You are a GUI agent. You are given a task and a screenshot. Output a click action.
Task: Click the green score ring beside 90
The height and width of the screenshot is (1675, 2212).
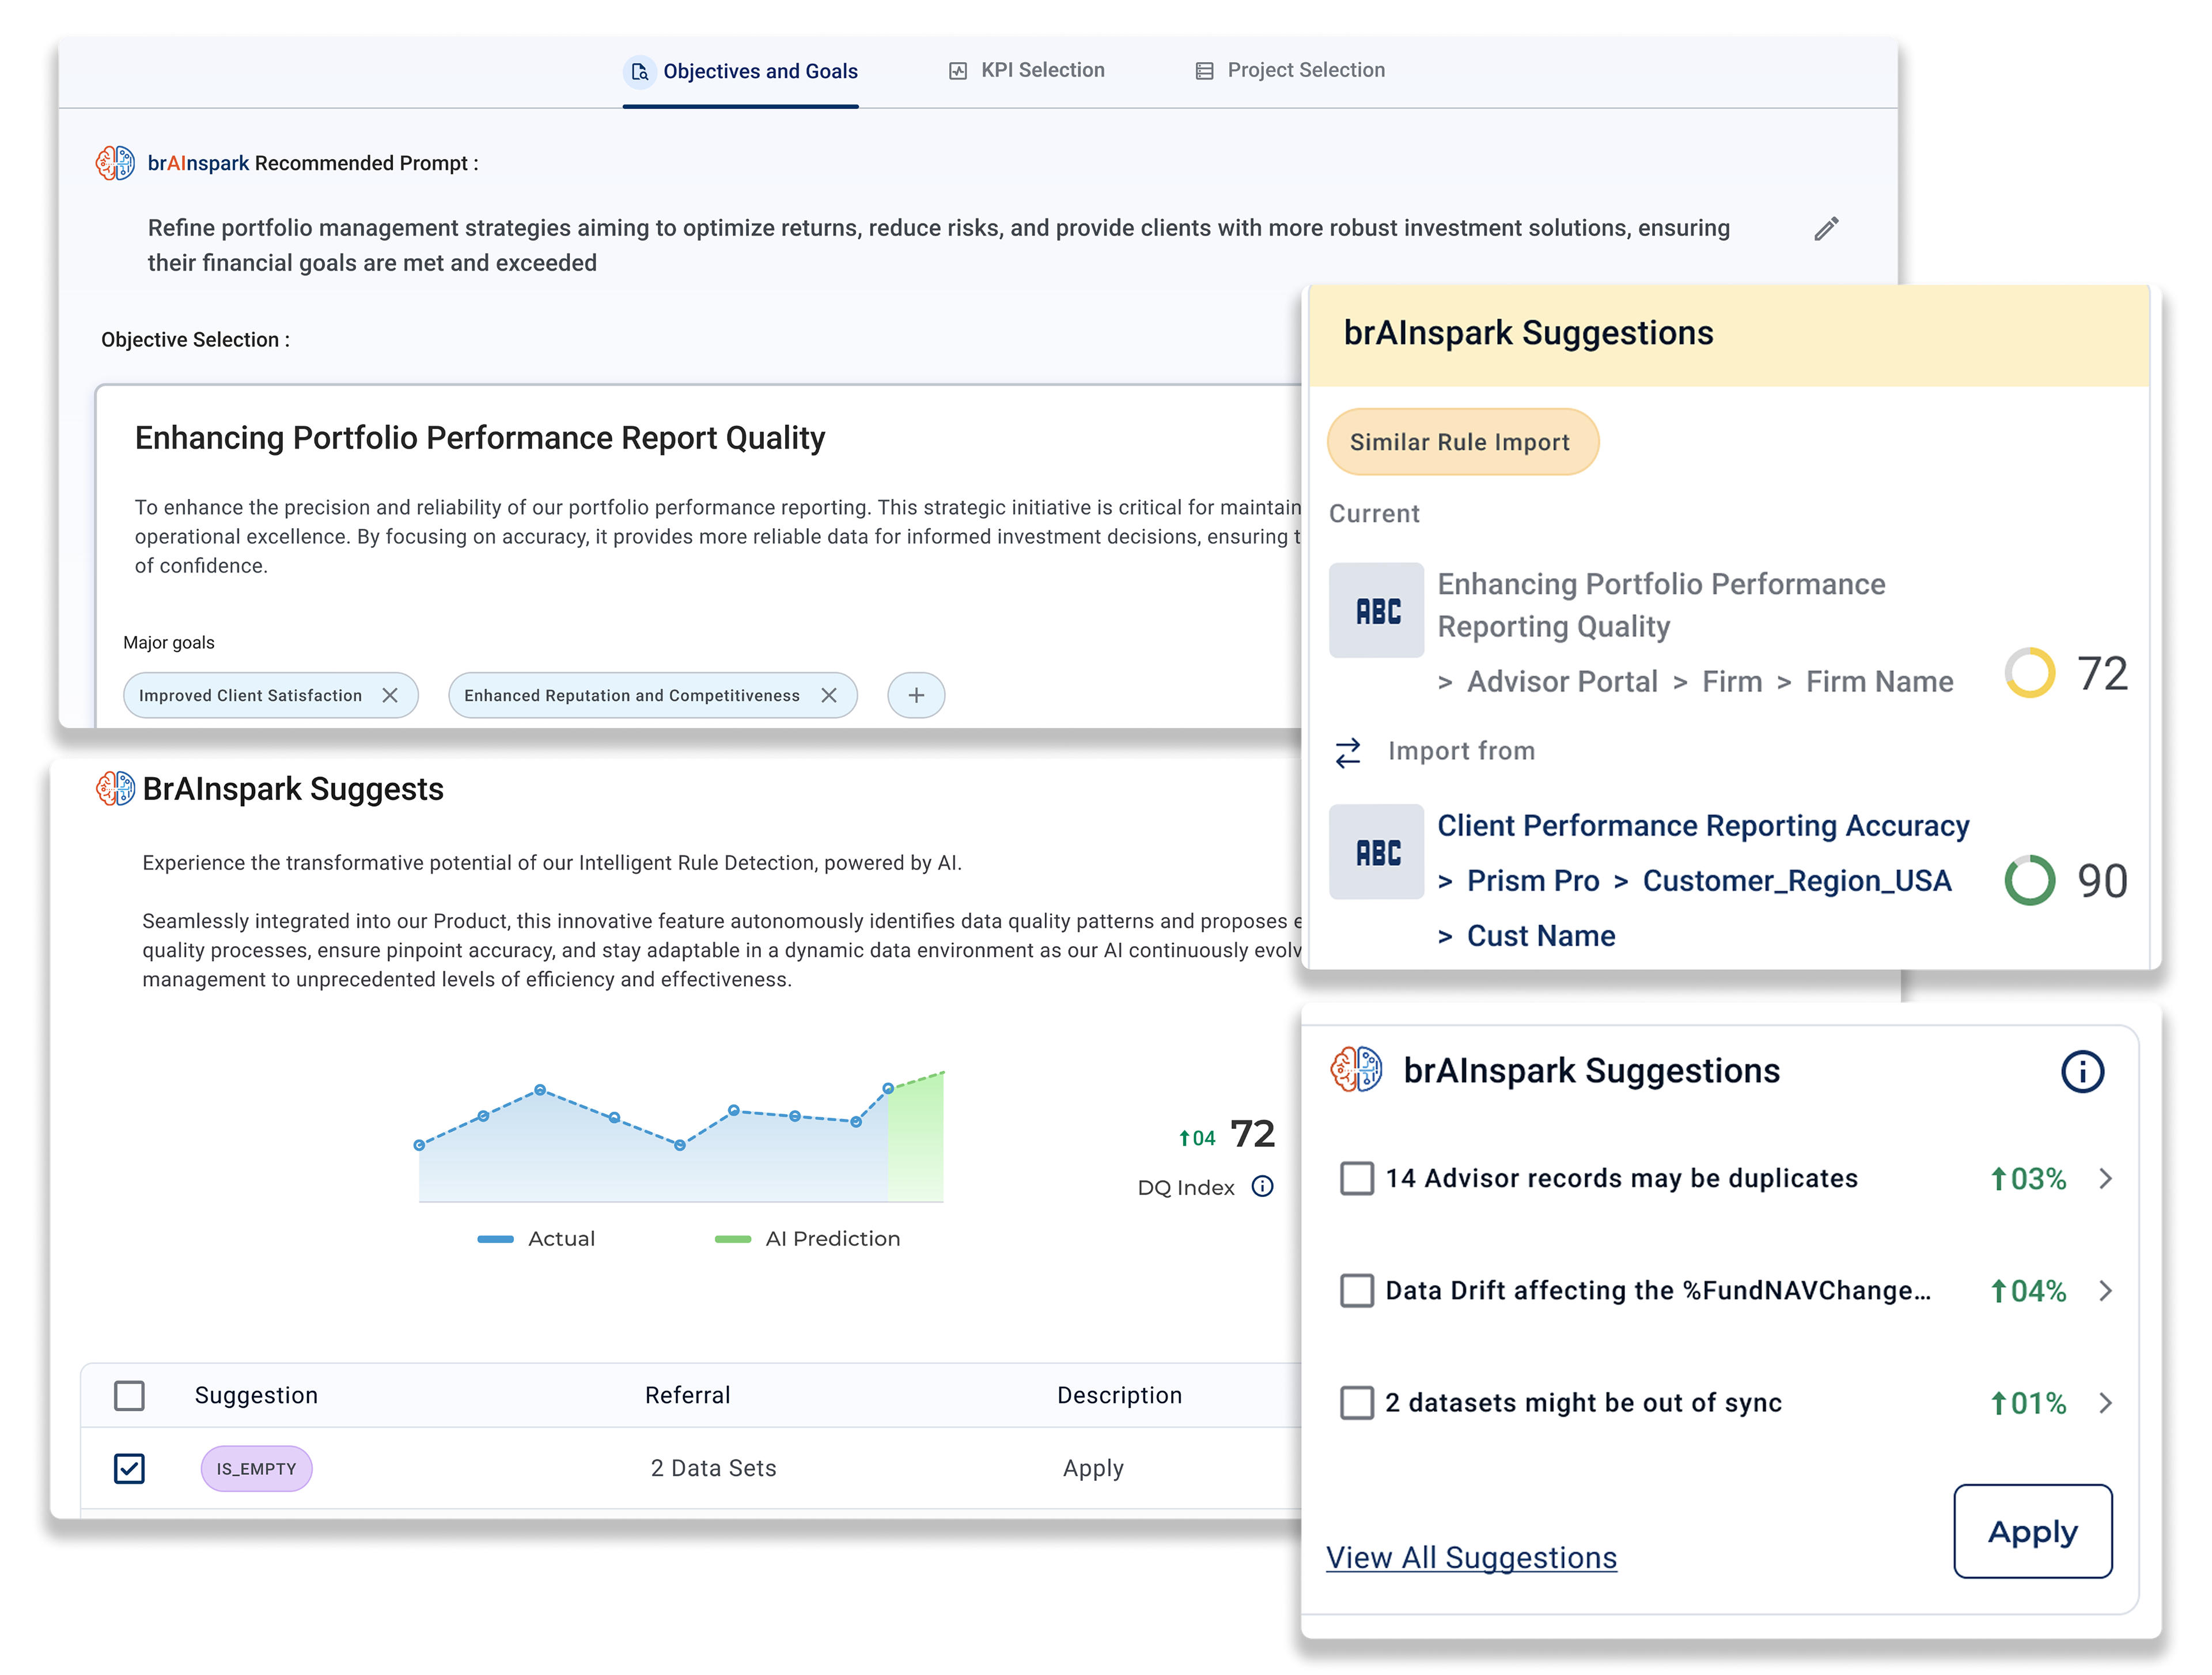point(2029,880)
